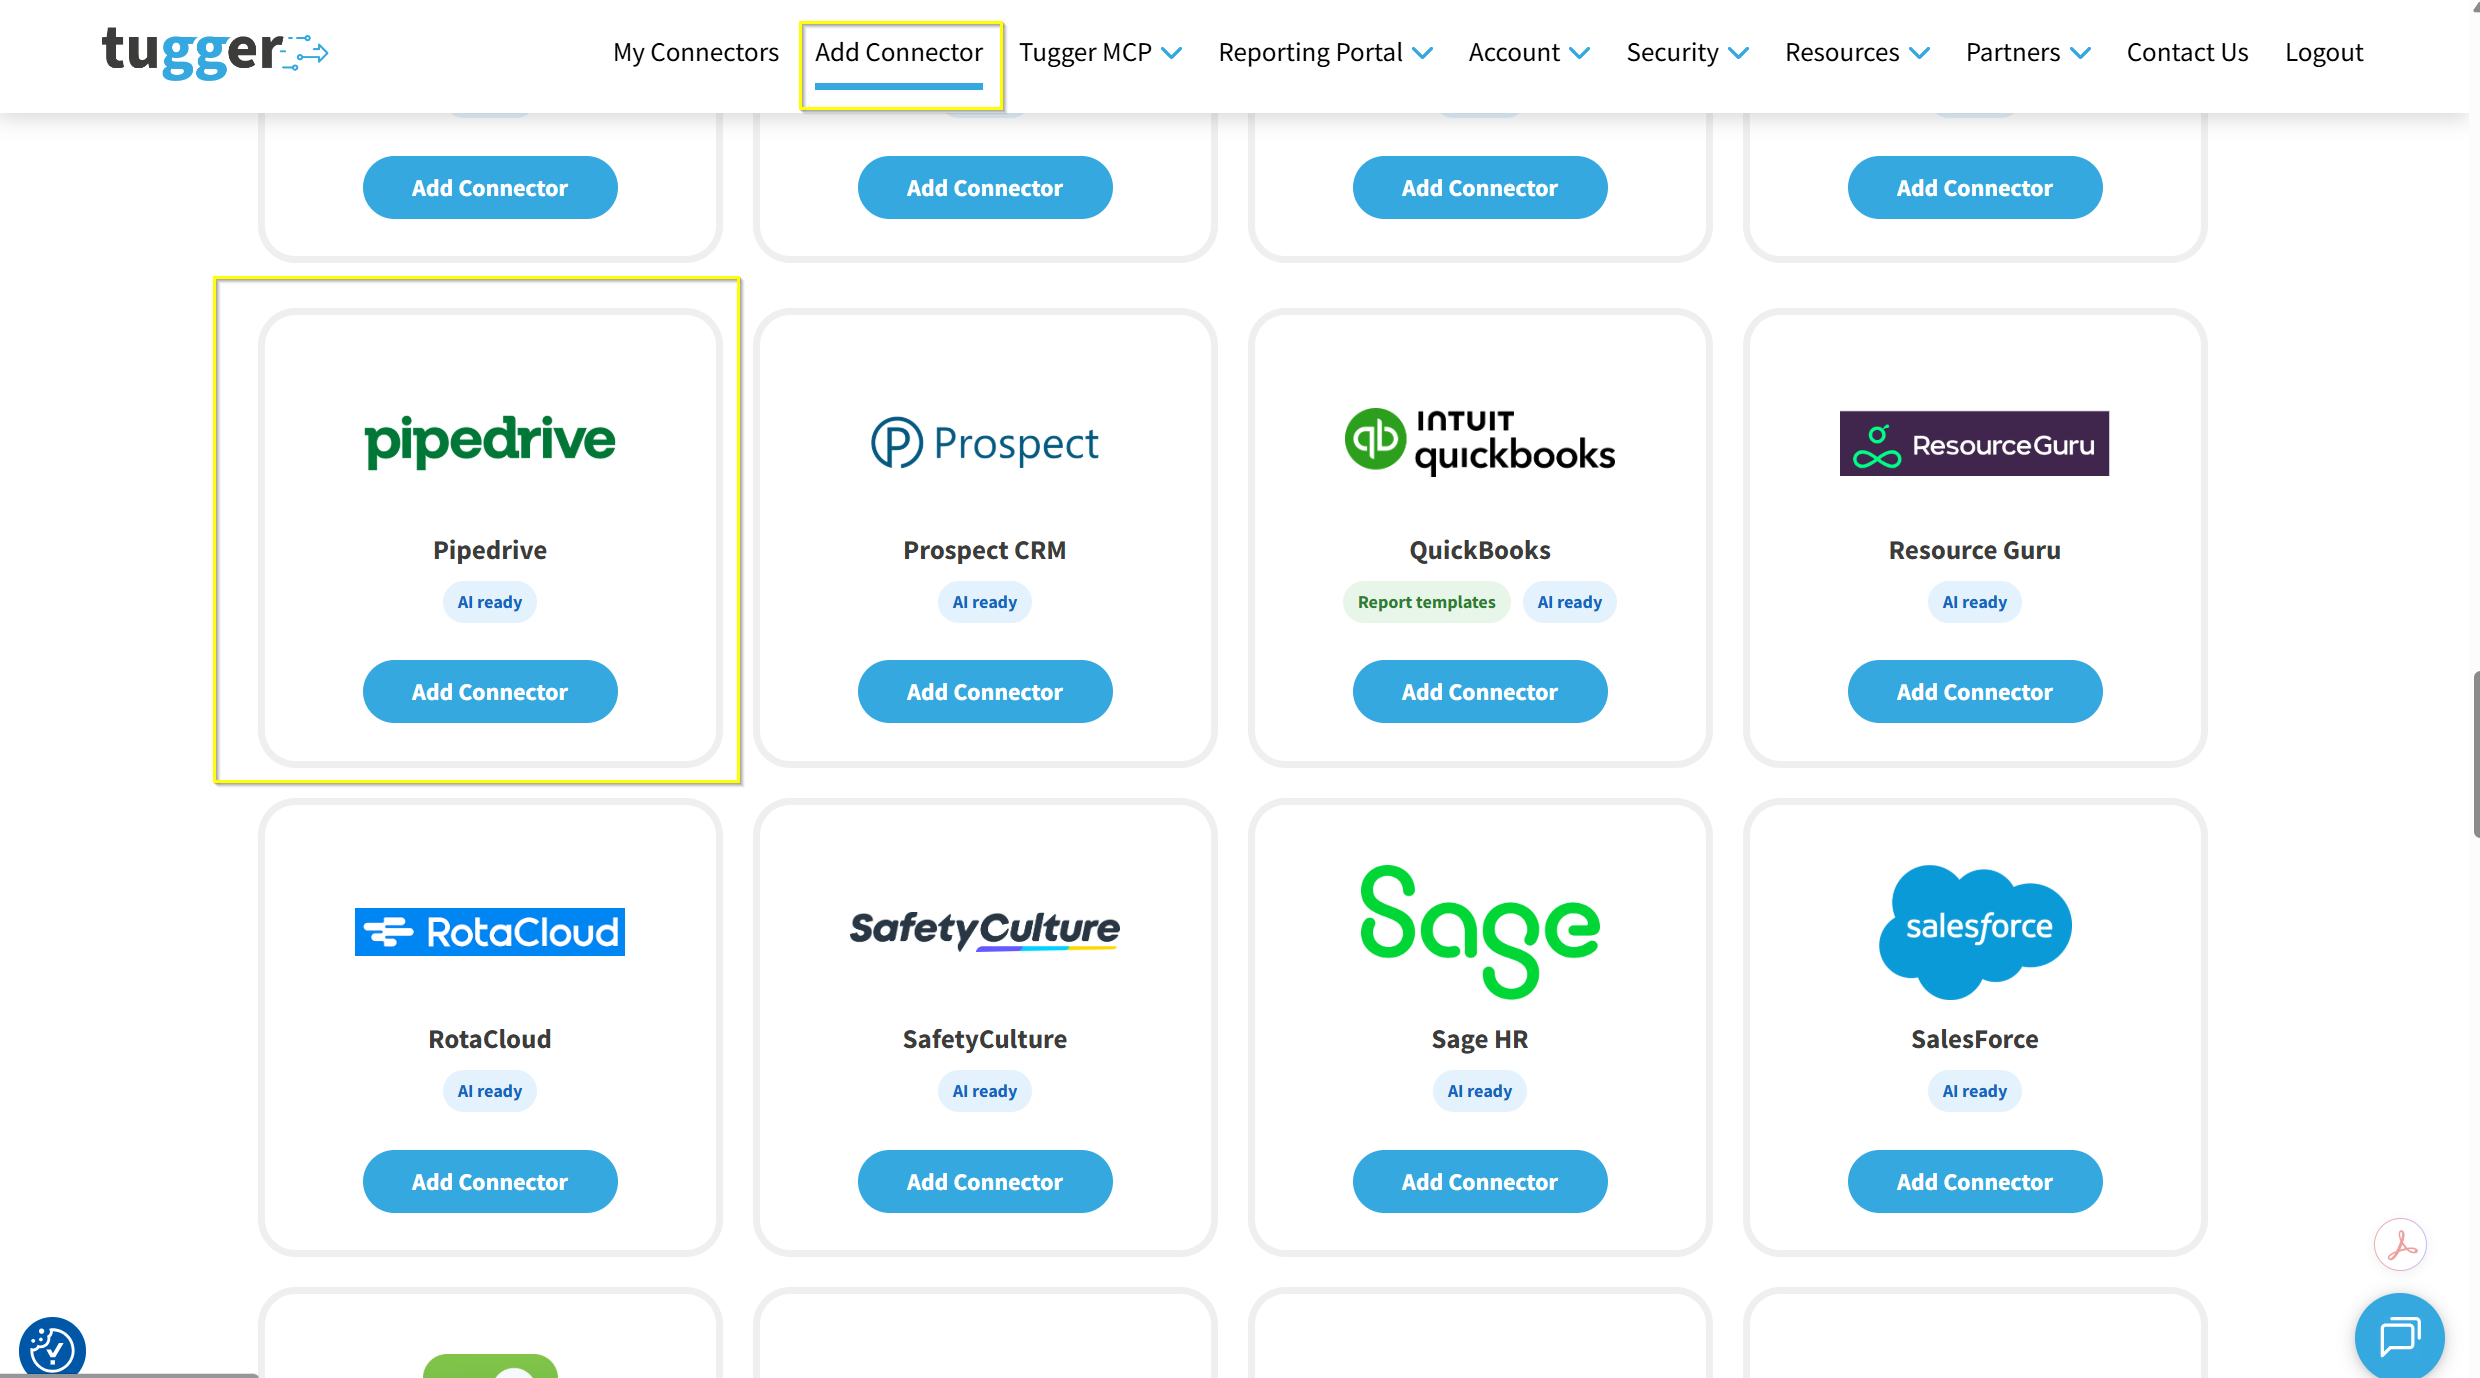The height and width of the screenshot is (1378, 2480).
Task: Click the SalesForce title text
Action: pos(1975,1039)
